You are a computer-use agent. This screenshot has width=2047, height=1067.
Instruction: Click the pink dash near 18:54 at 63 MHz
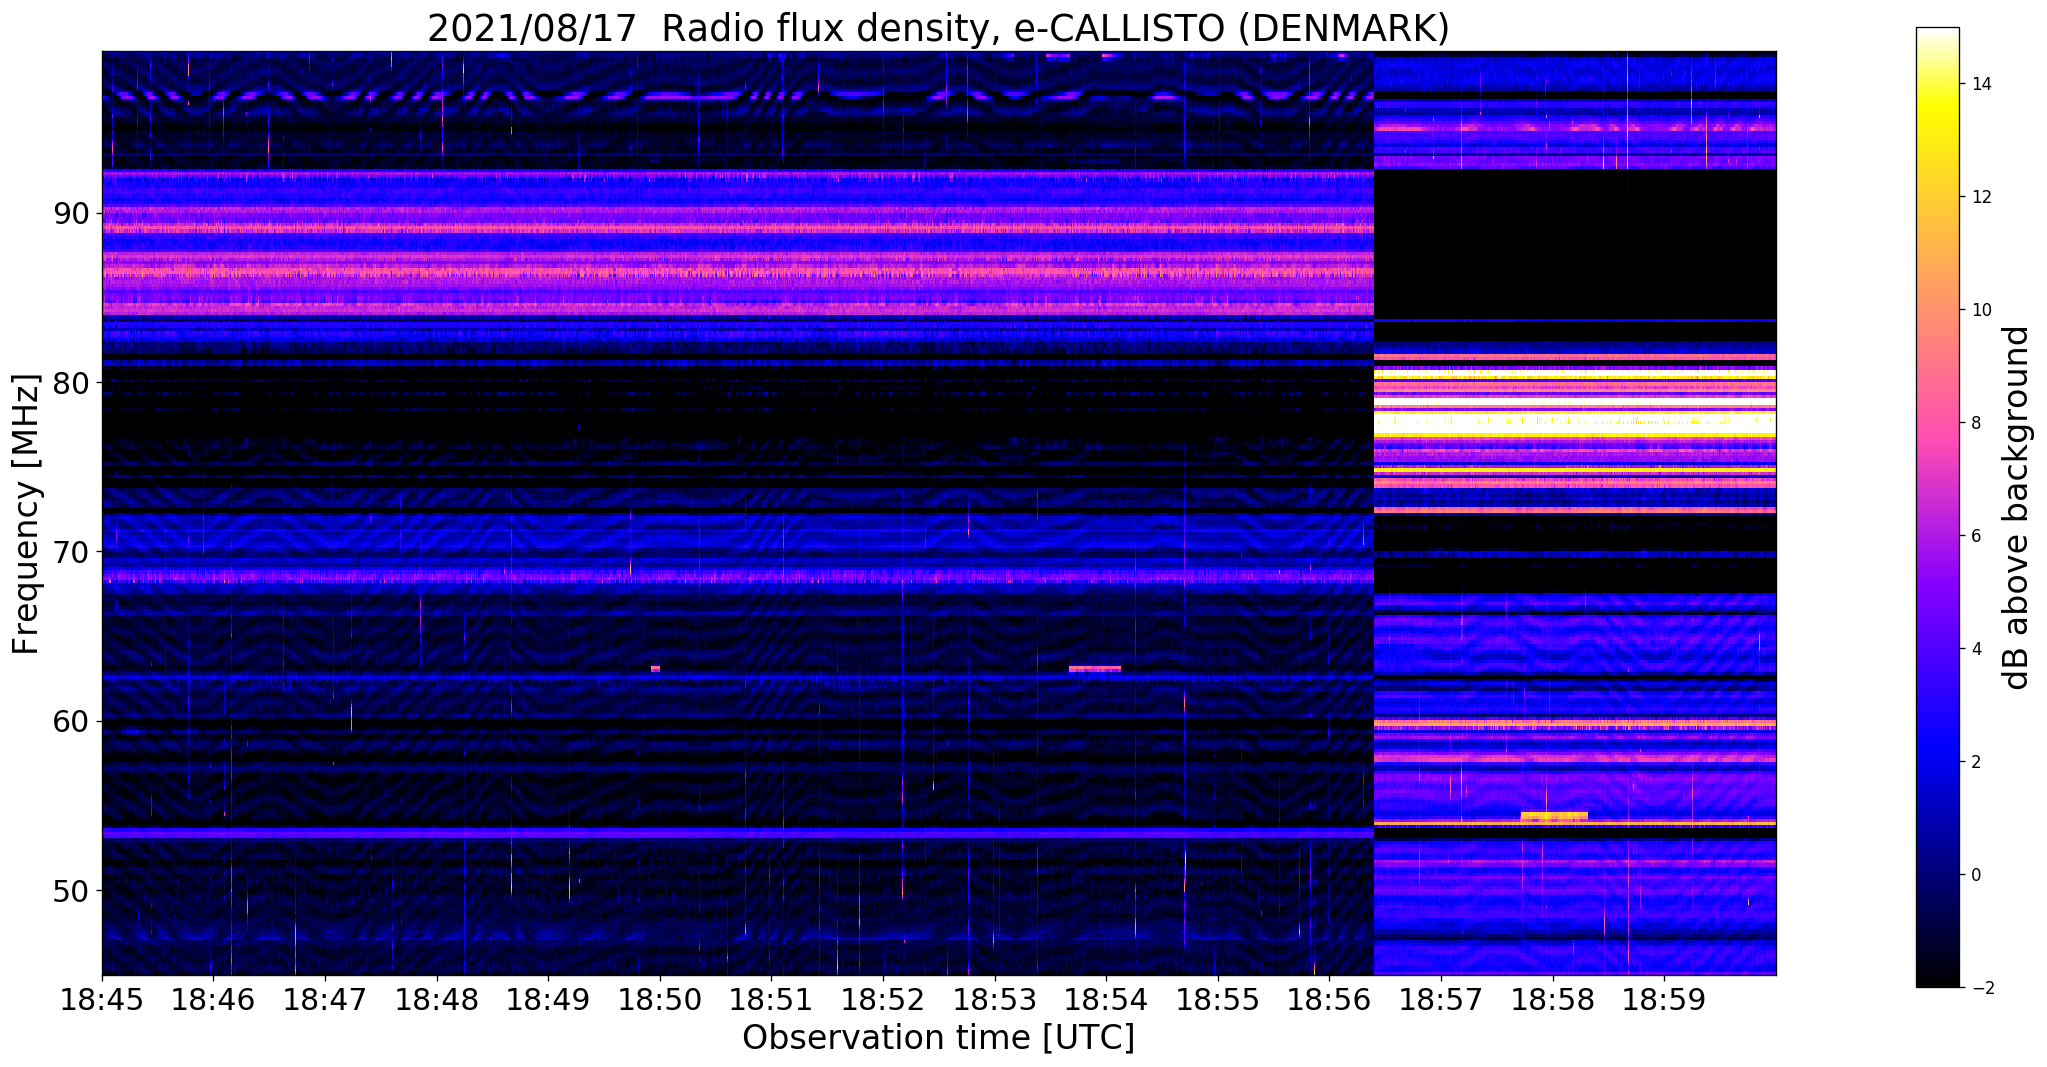pyautogui.click(x=1095, y=668)
